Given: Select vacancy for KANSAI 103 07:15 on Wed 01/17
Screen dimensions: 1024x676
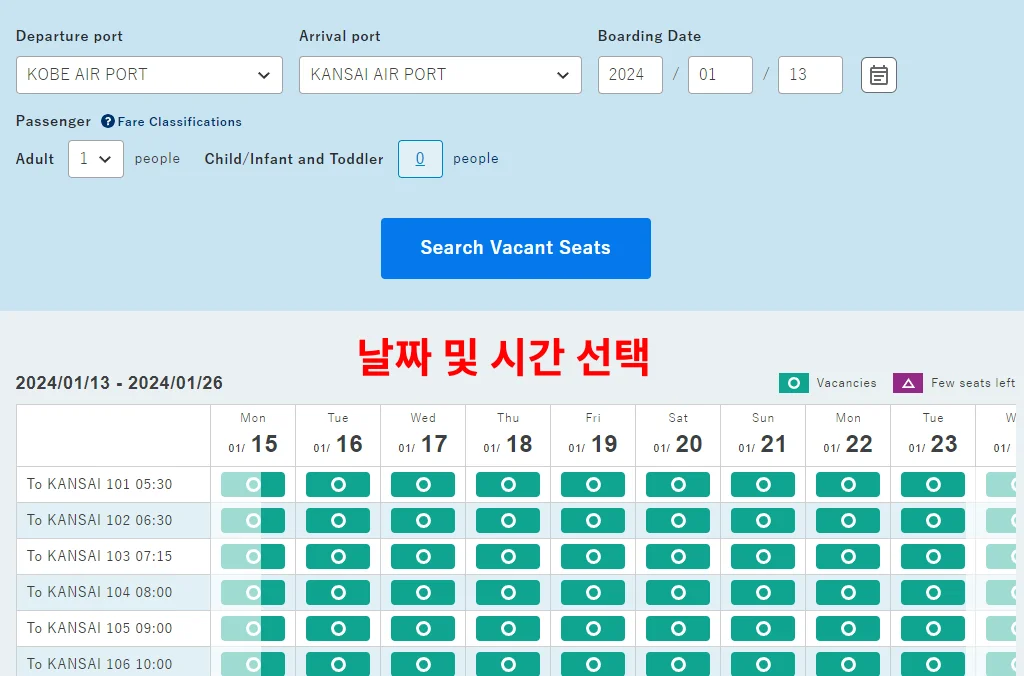Looking at the screenshot, I should click(422, 555).
